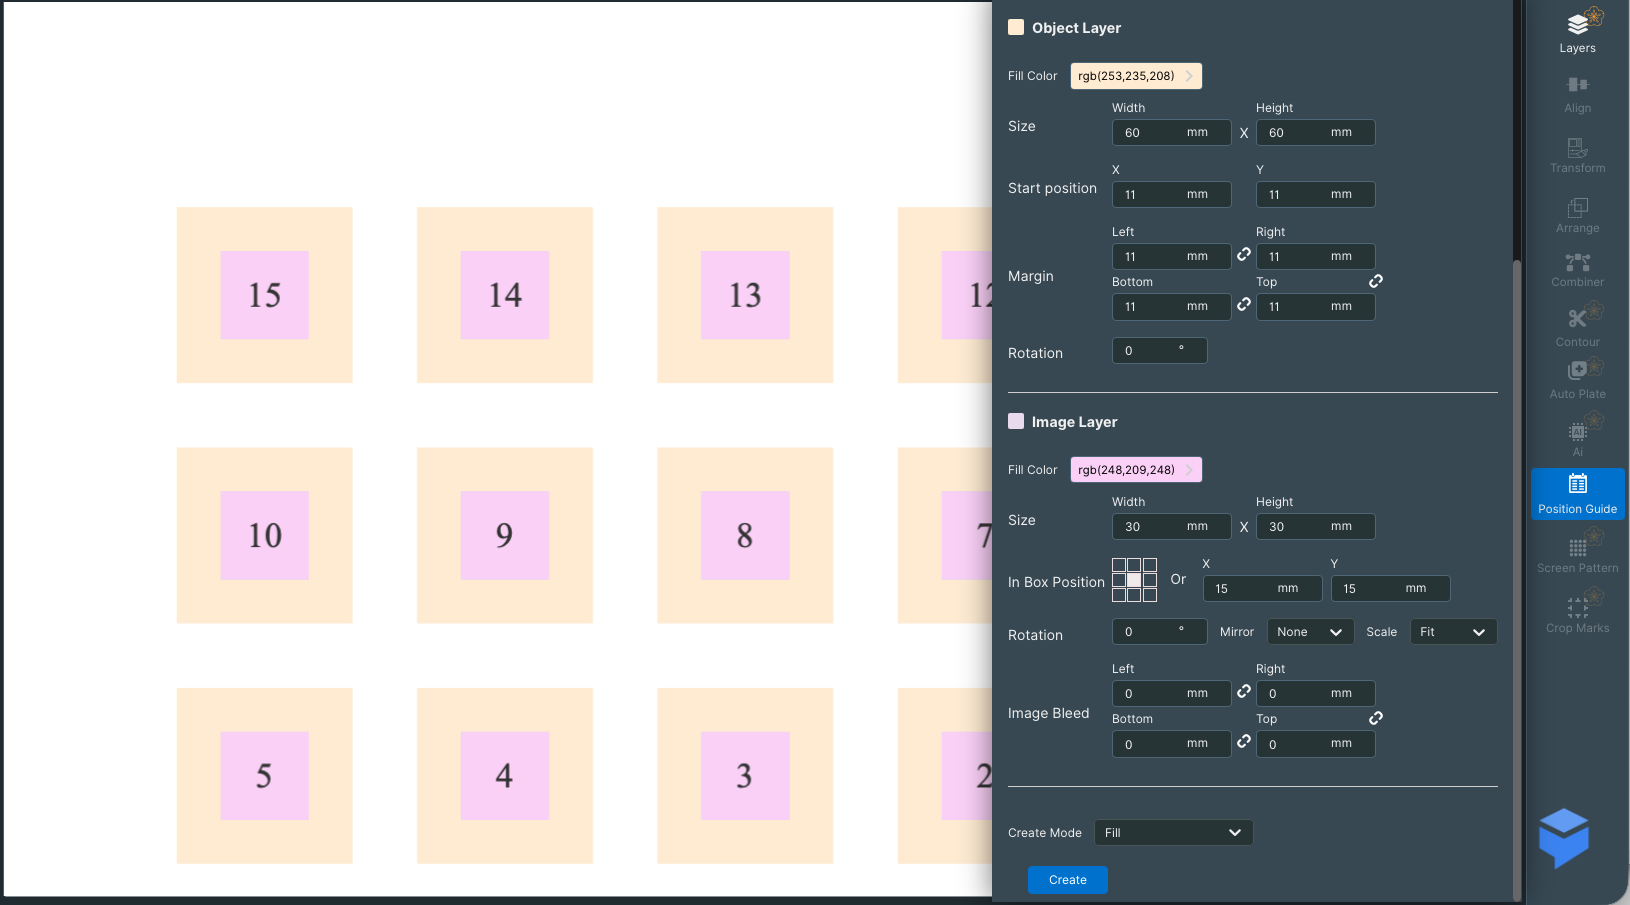Open the Screen Pattern tool
The width and height of the screenshot is (1630, 905).
(x=1577, y=555)
